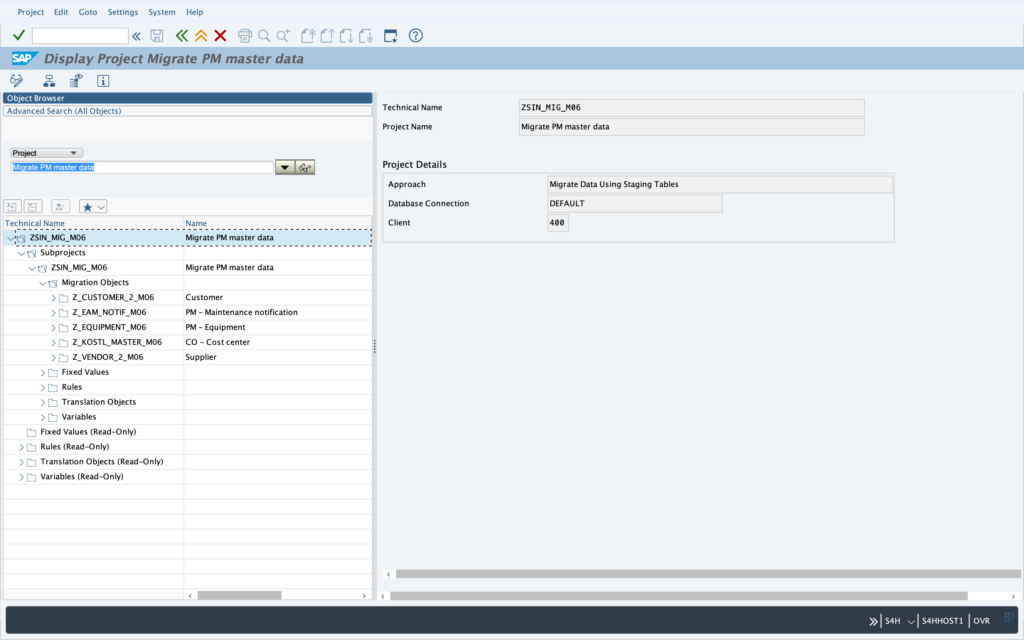Open the System menu

[x=162, y=12]
